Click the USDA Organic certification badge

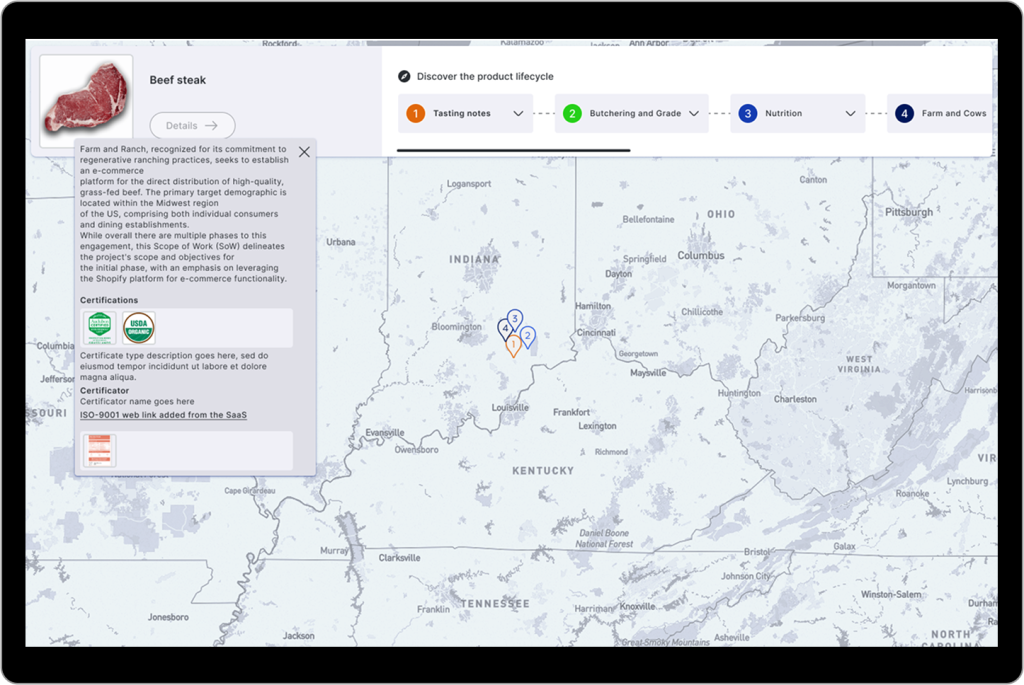138,328
